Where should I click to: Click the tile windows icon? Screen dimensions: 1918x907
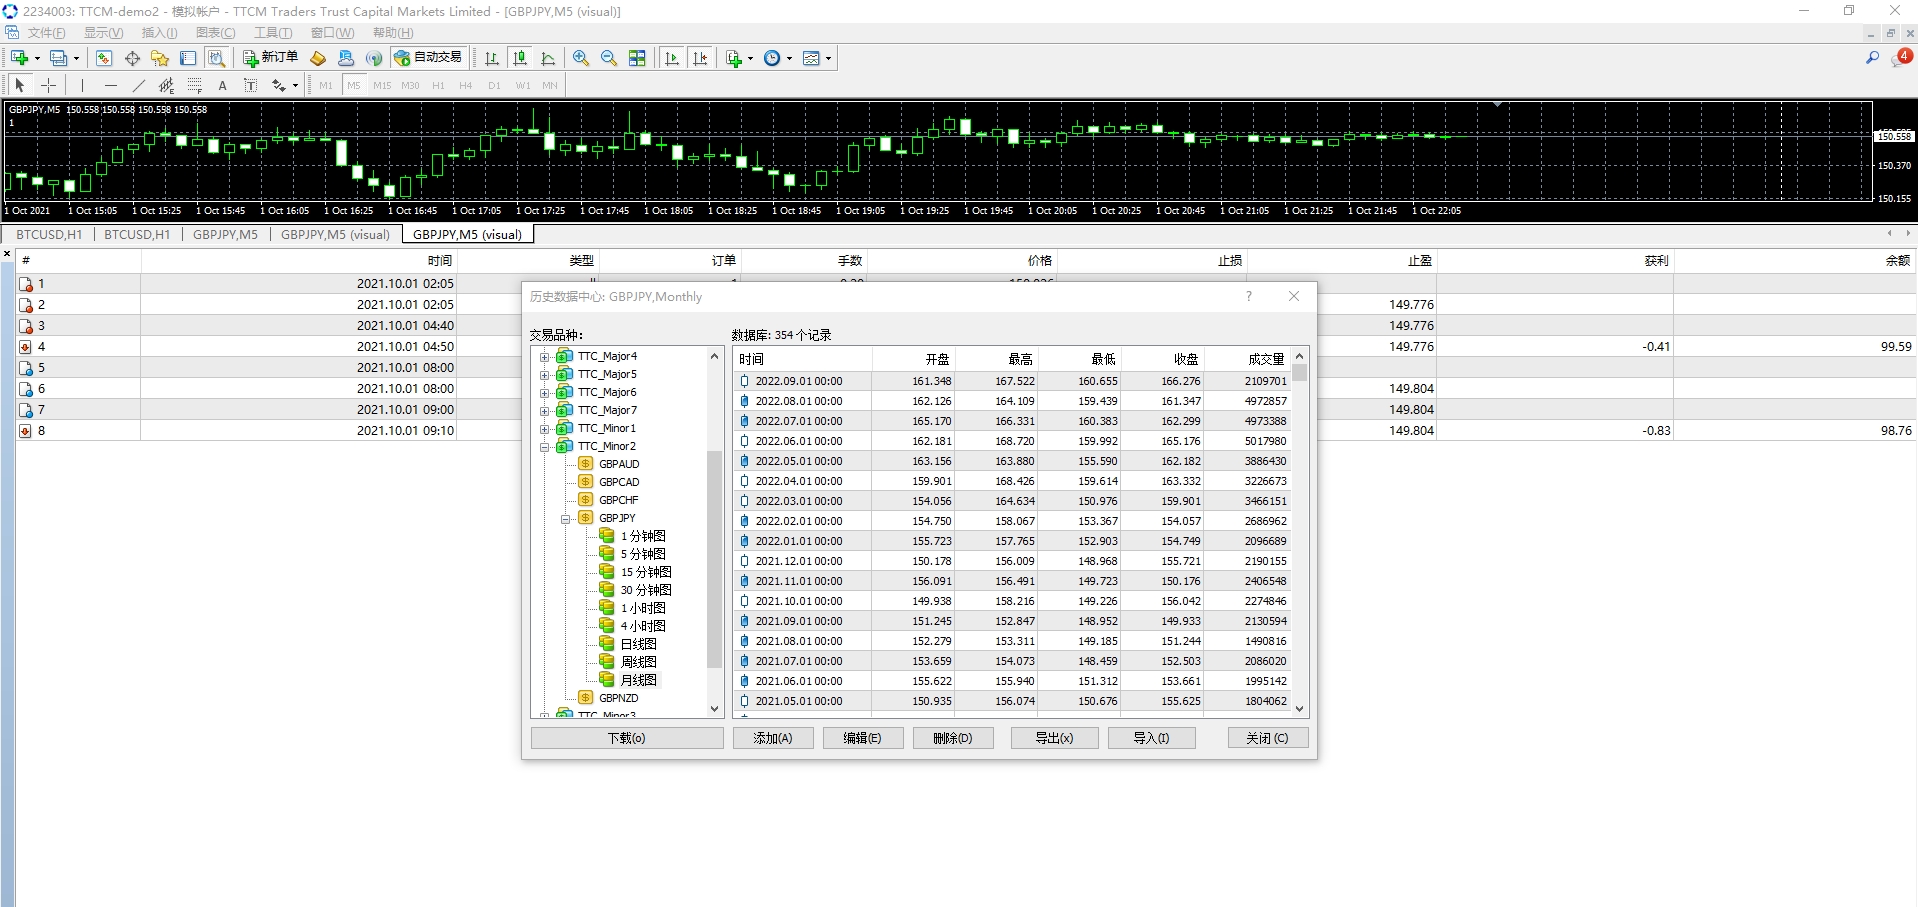637,58
